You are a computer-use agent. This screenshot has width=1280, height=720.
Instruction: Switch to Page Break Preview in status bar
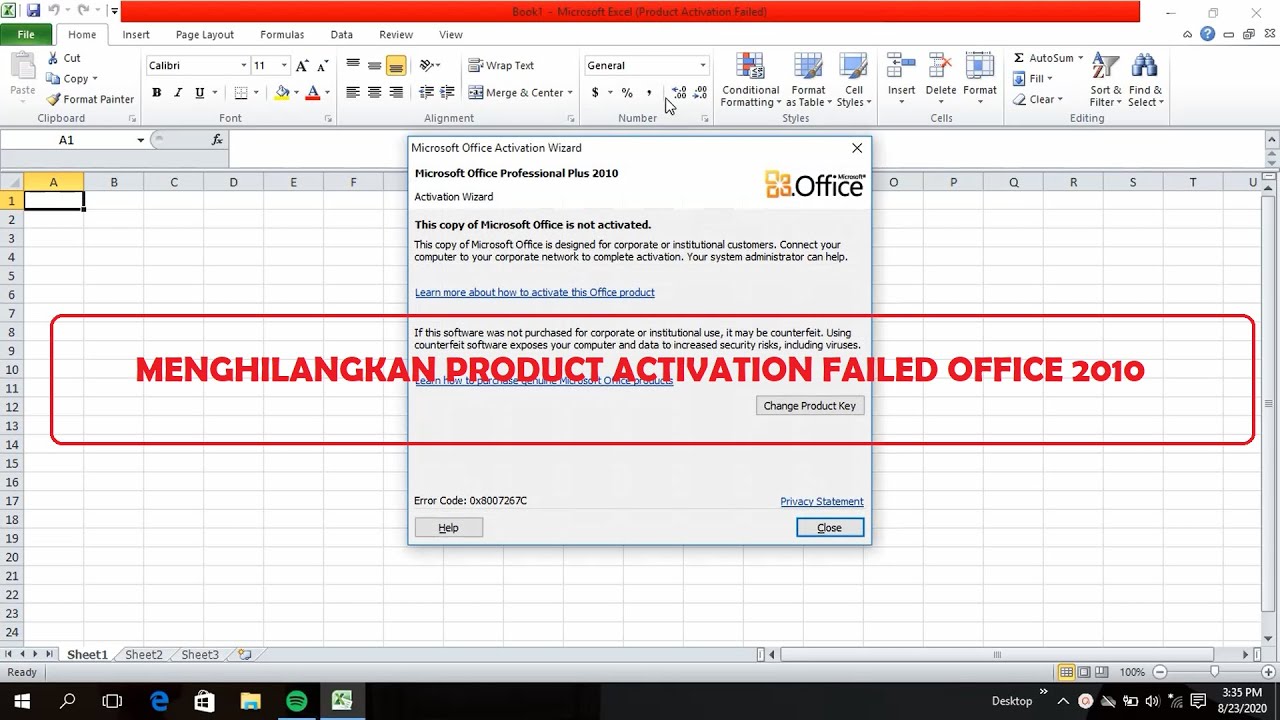pyautogui.click(x=1102, y=672)
